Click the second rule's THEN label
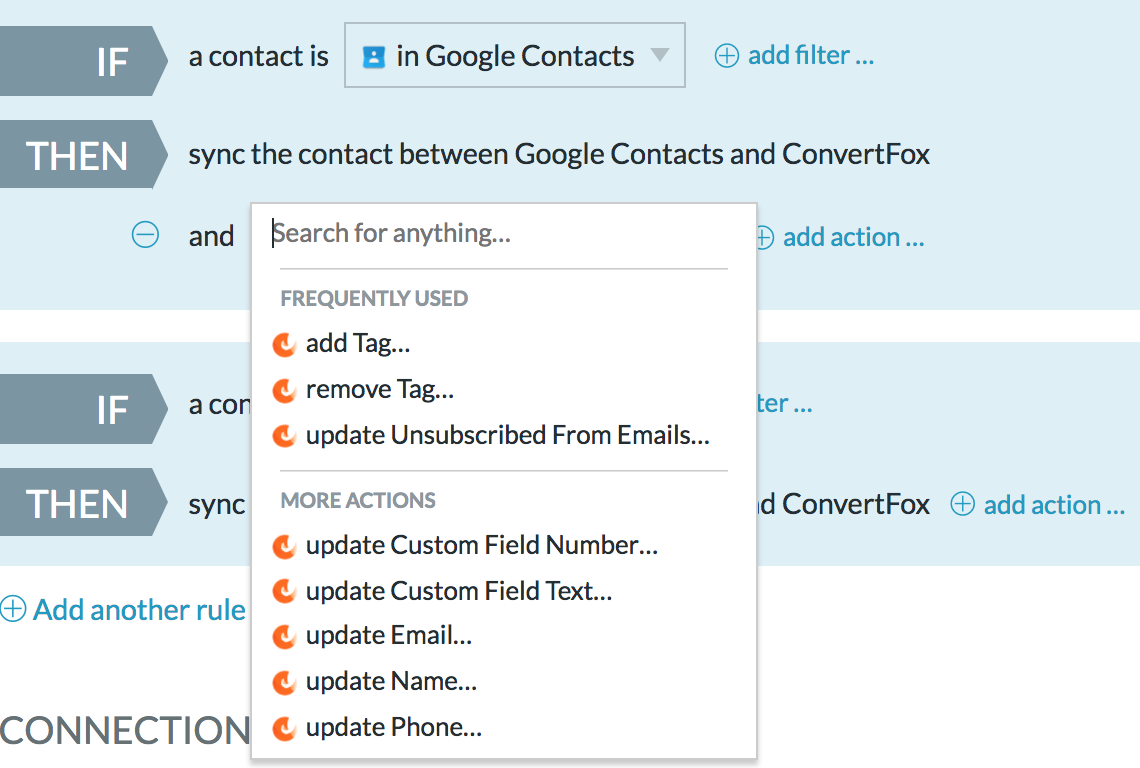Screen dimensions: 1140x768 point(84,503)
